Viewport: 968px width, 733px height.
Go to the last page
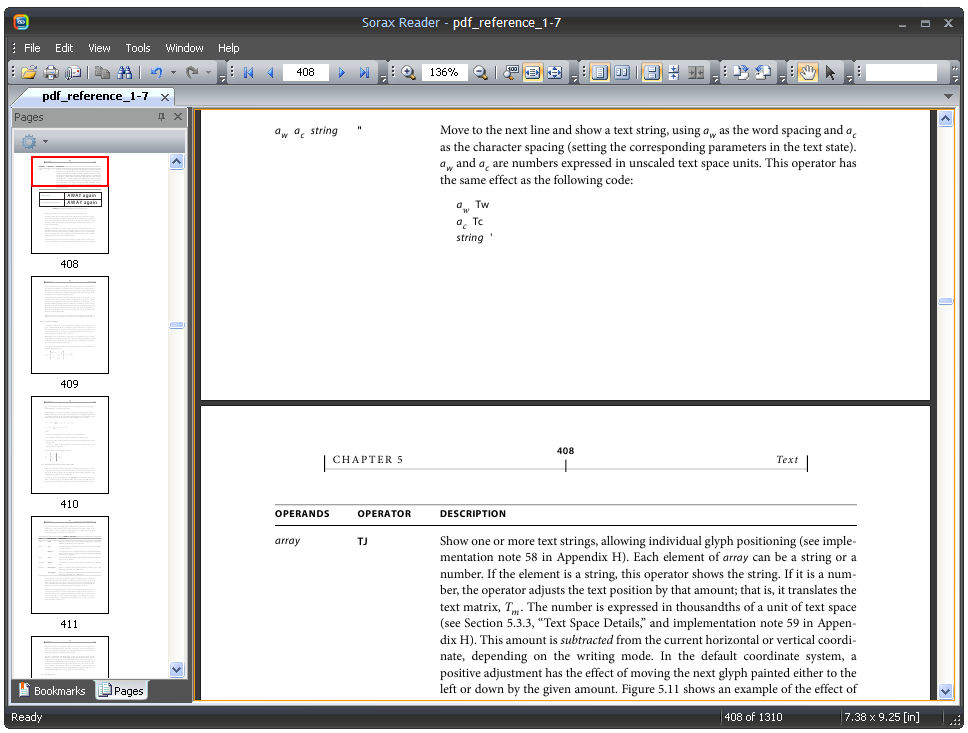(x=364, y=73)
